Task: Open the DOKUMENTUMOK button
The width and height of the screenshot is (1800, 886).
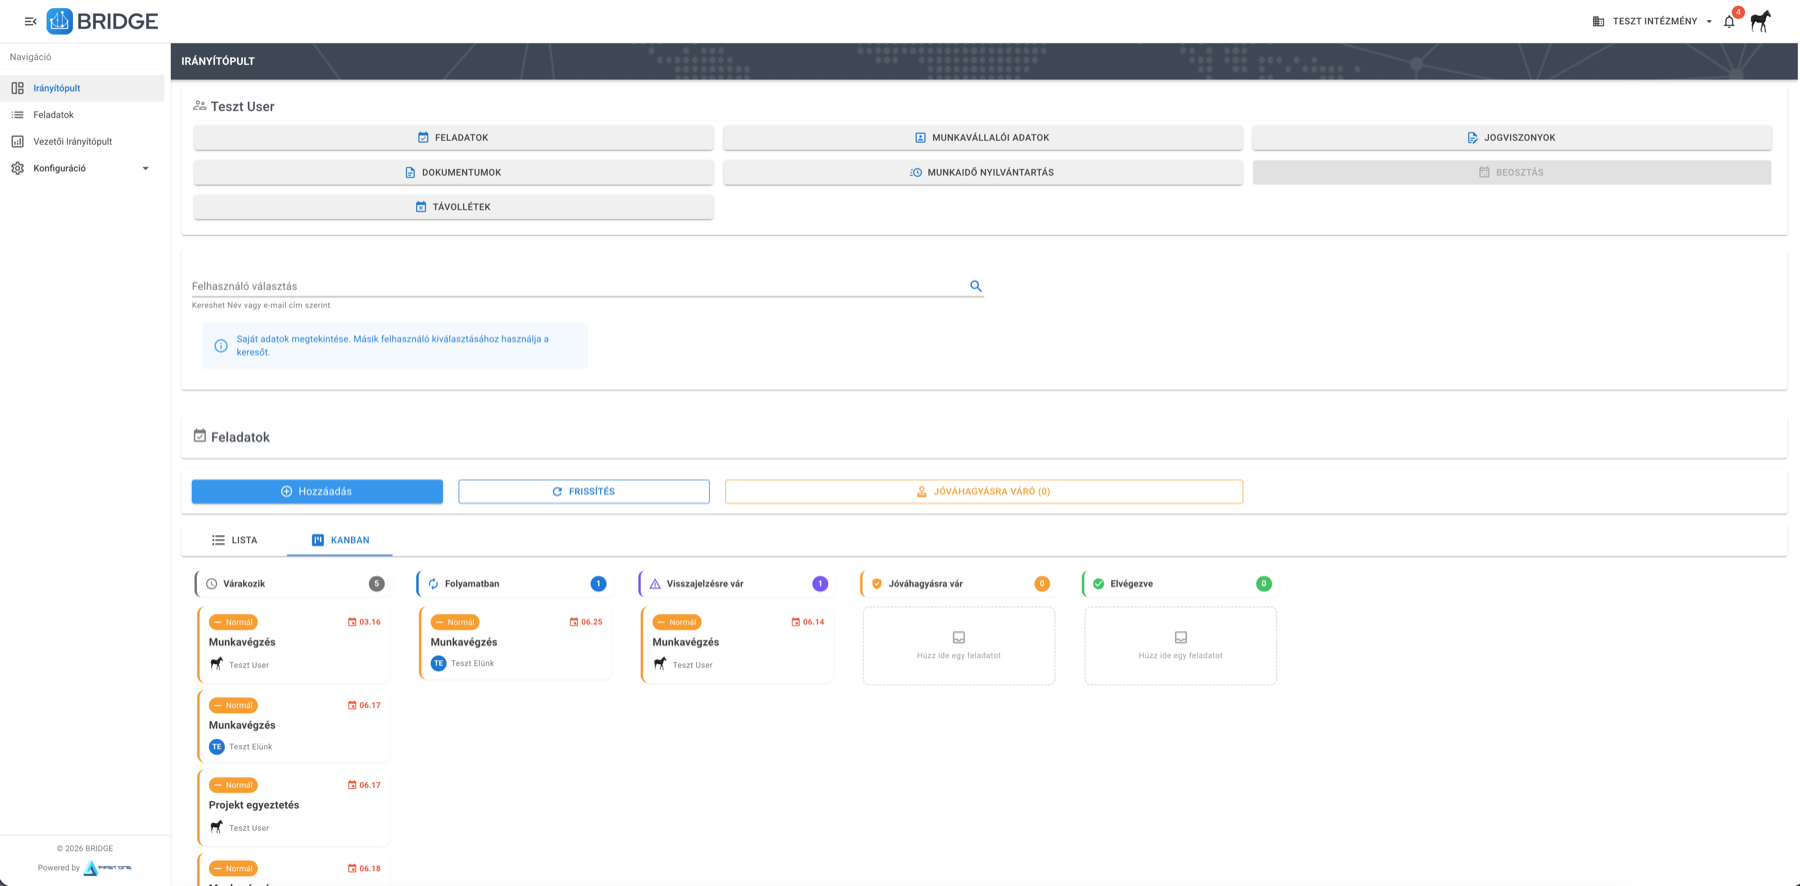Action: click(x=453, y=172)
